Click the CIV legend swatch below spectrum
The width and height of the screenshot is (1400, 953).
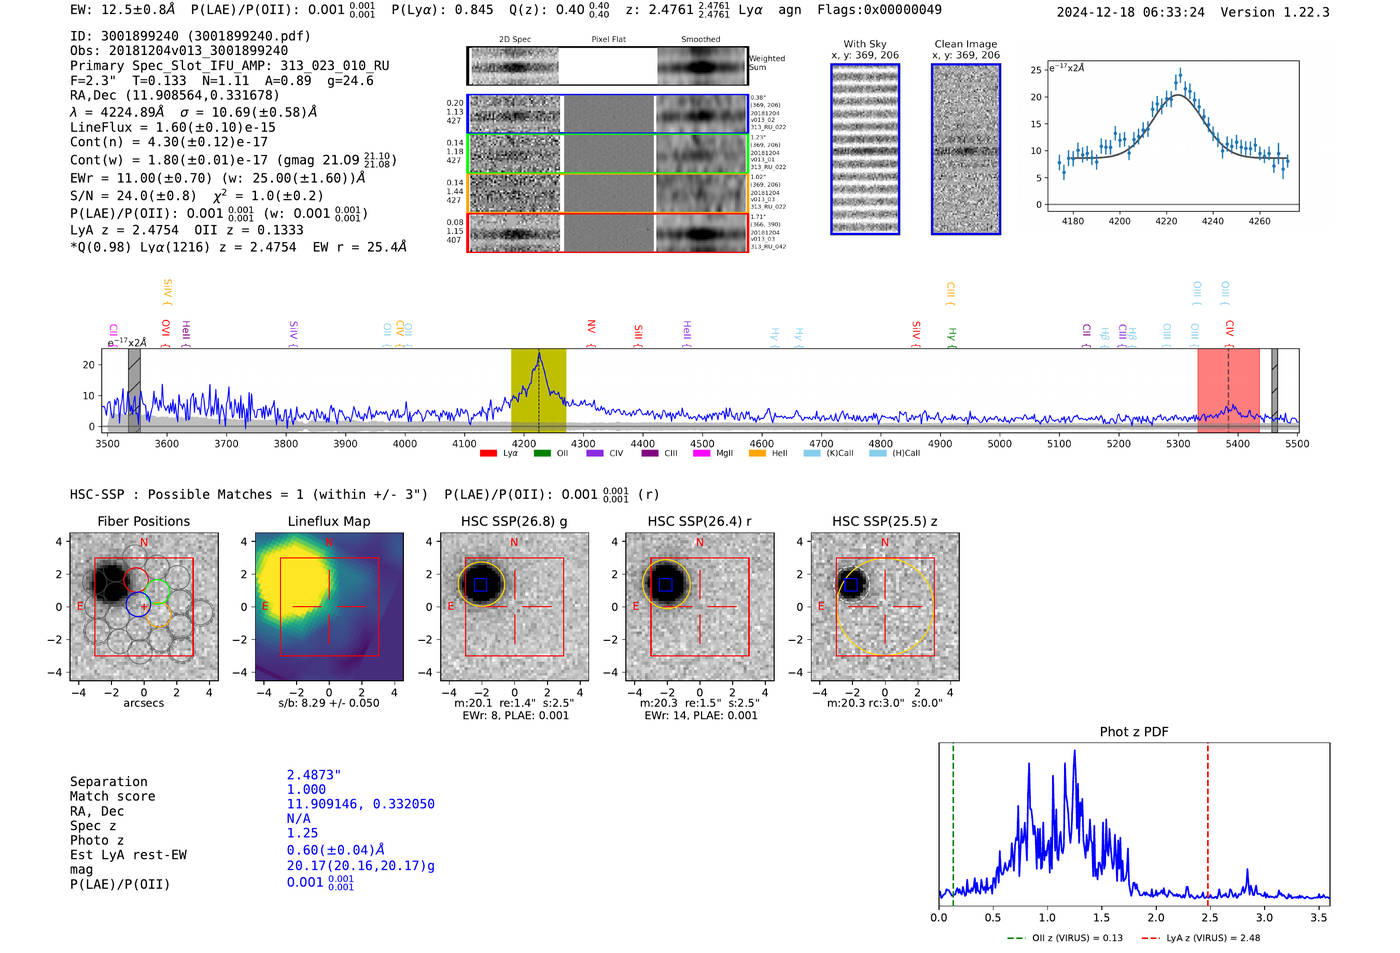coord(595,454)
